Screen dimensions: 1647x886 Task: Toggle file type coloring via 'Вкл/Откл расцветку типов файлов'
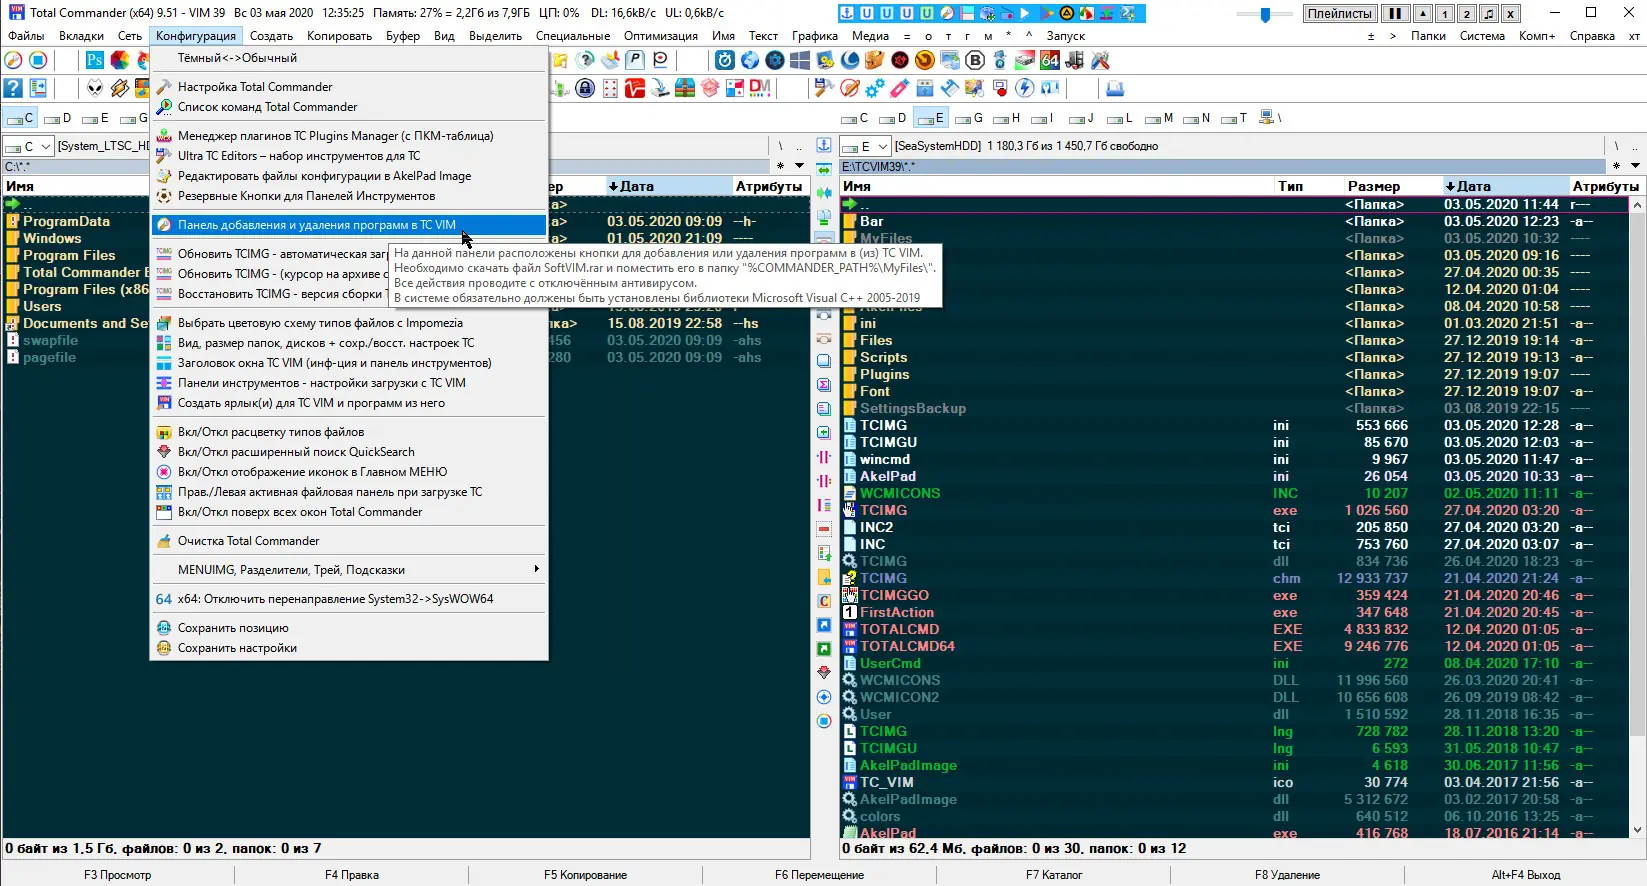[271, 432]
